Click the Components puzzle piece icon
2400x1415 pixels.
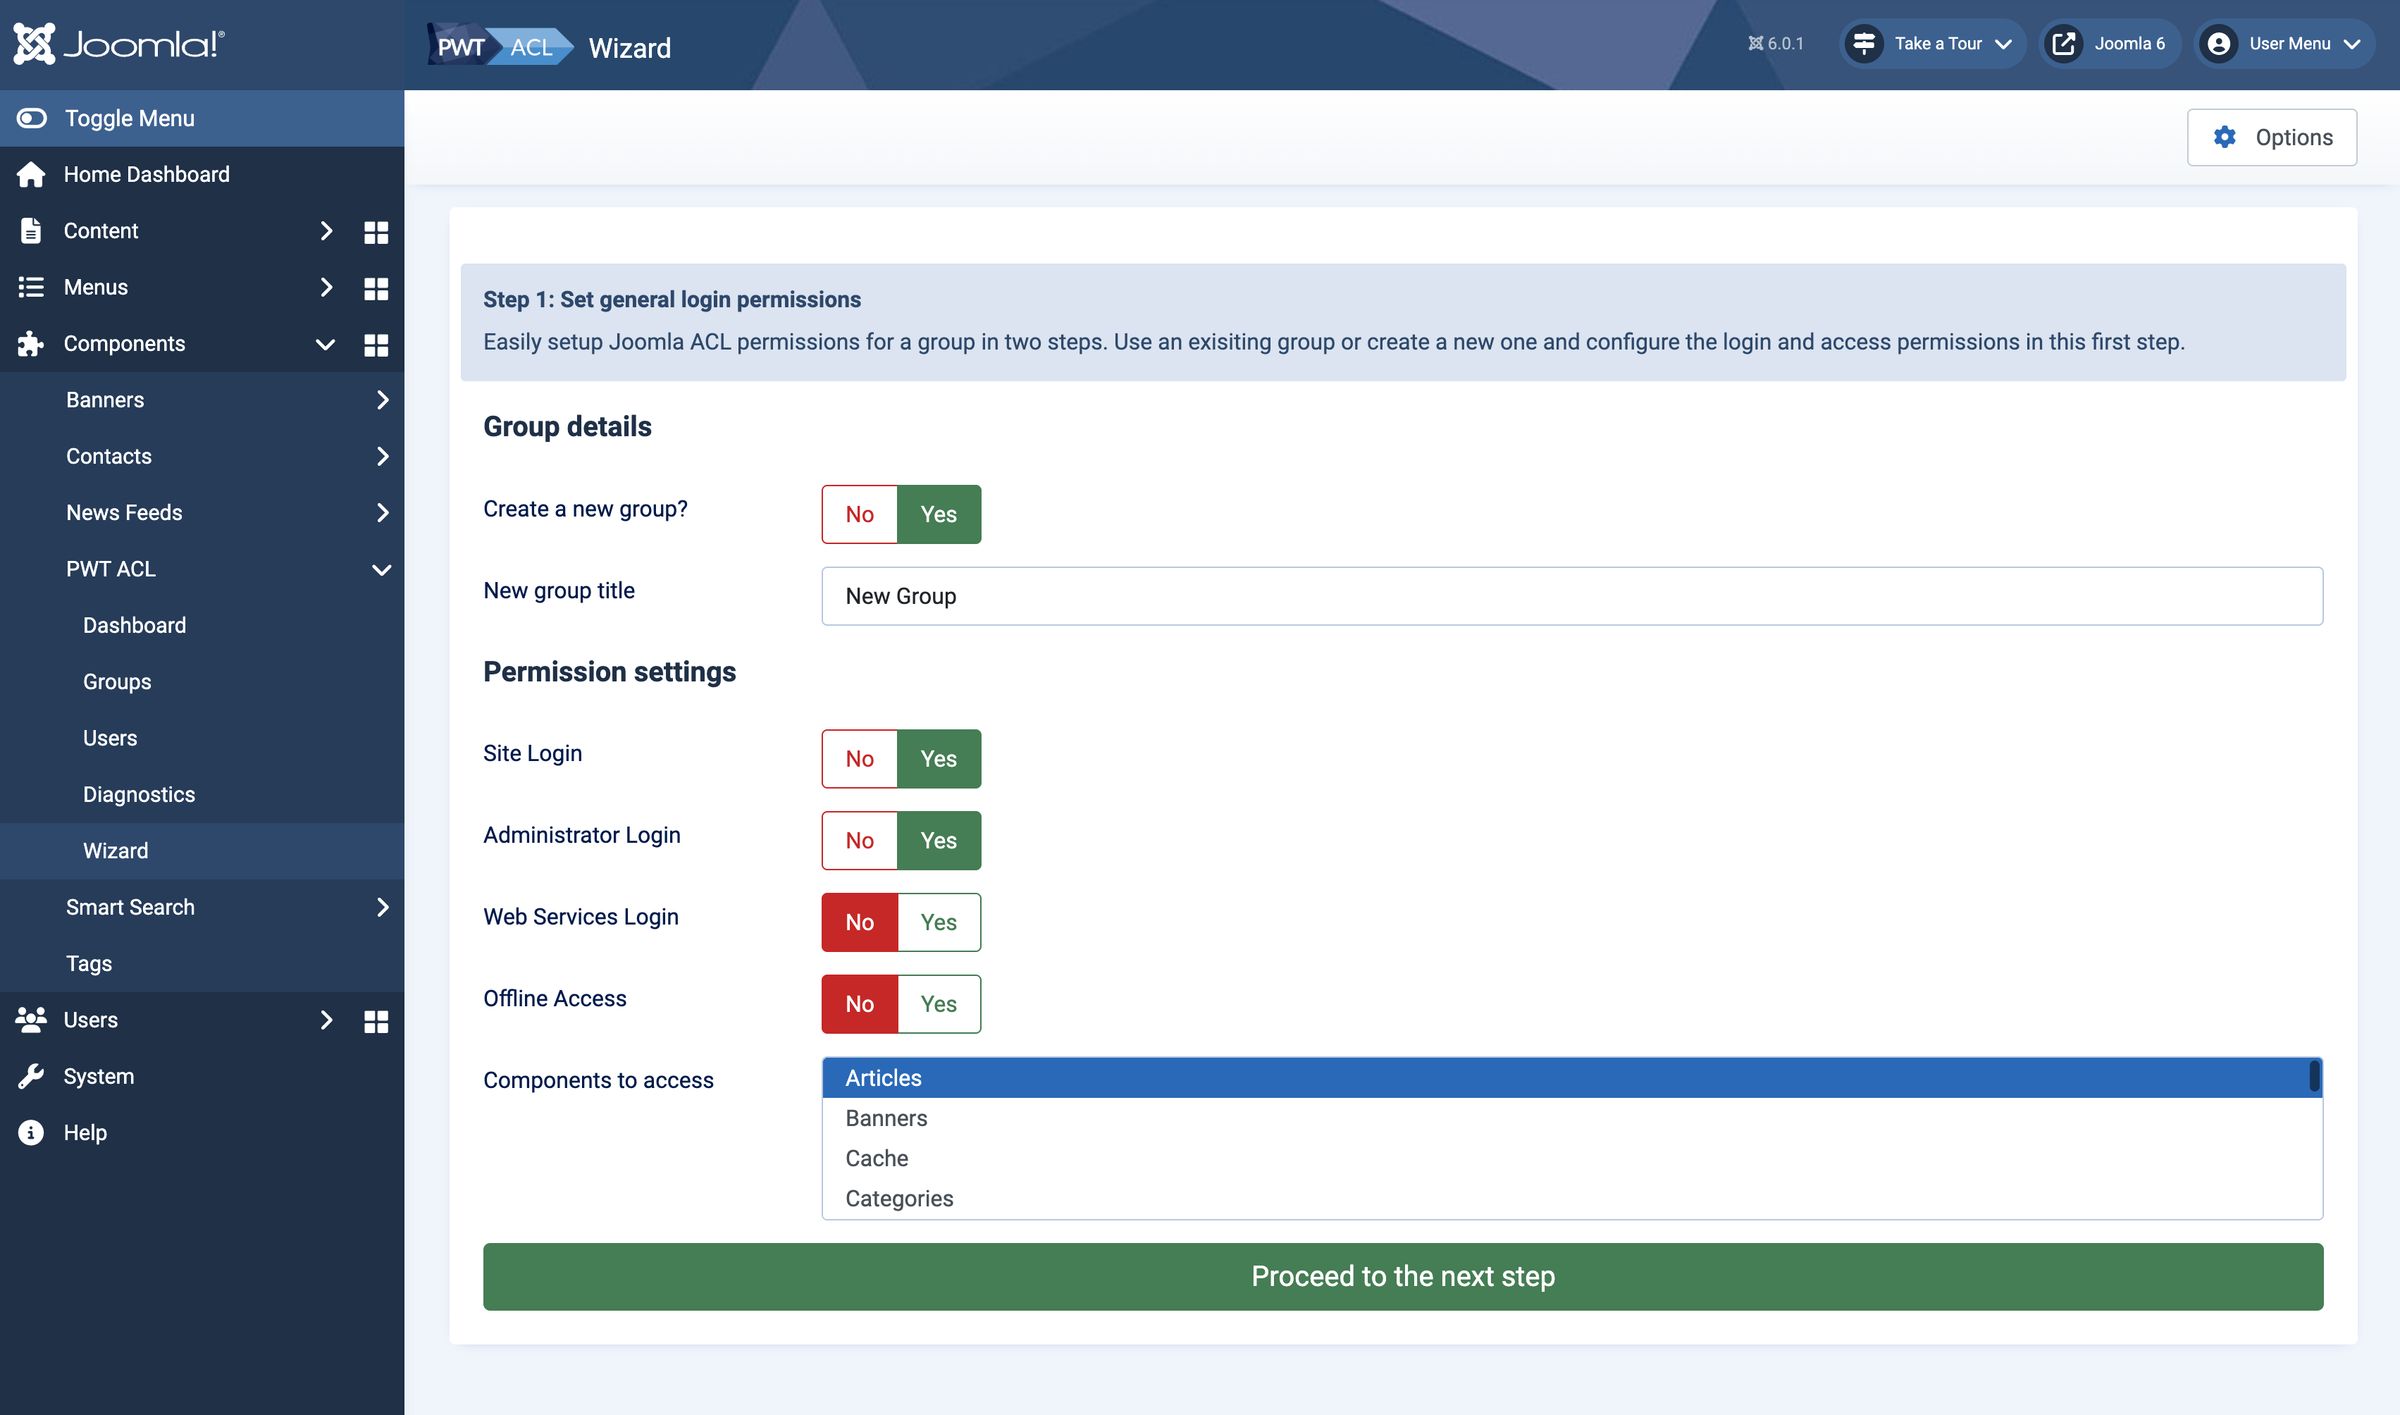[x=31, y=343]
